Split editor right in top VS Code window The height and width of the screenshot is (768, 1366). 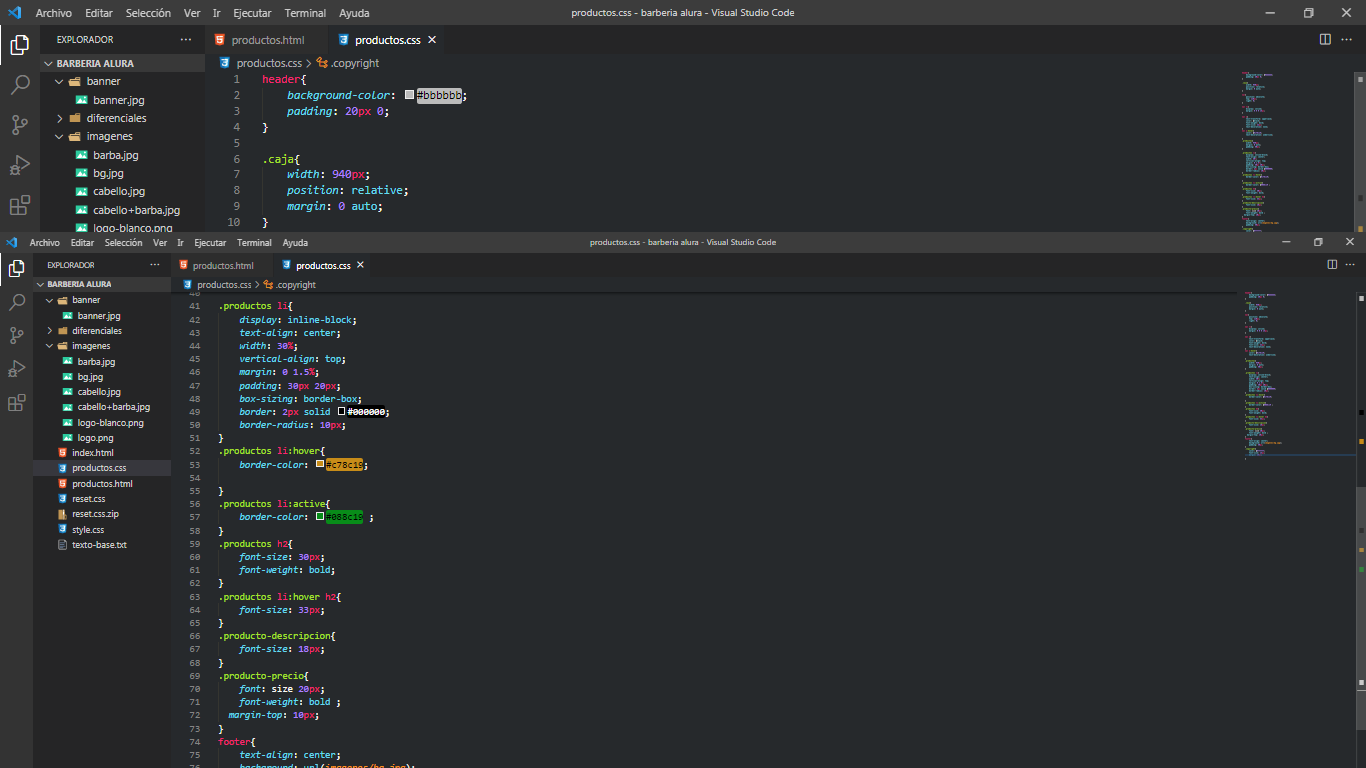coord(1325,40)
